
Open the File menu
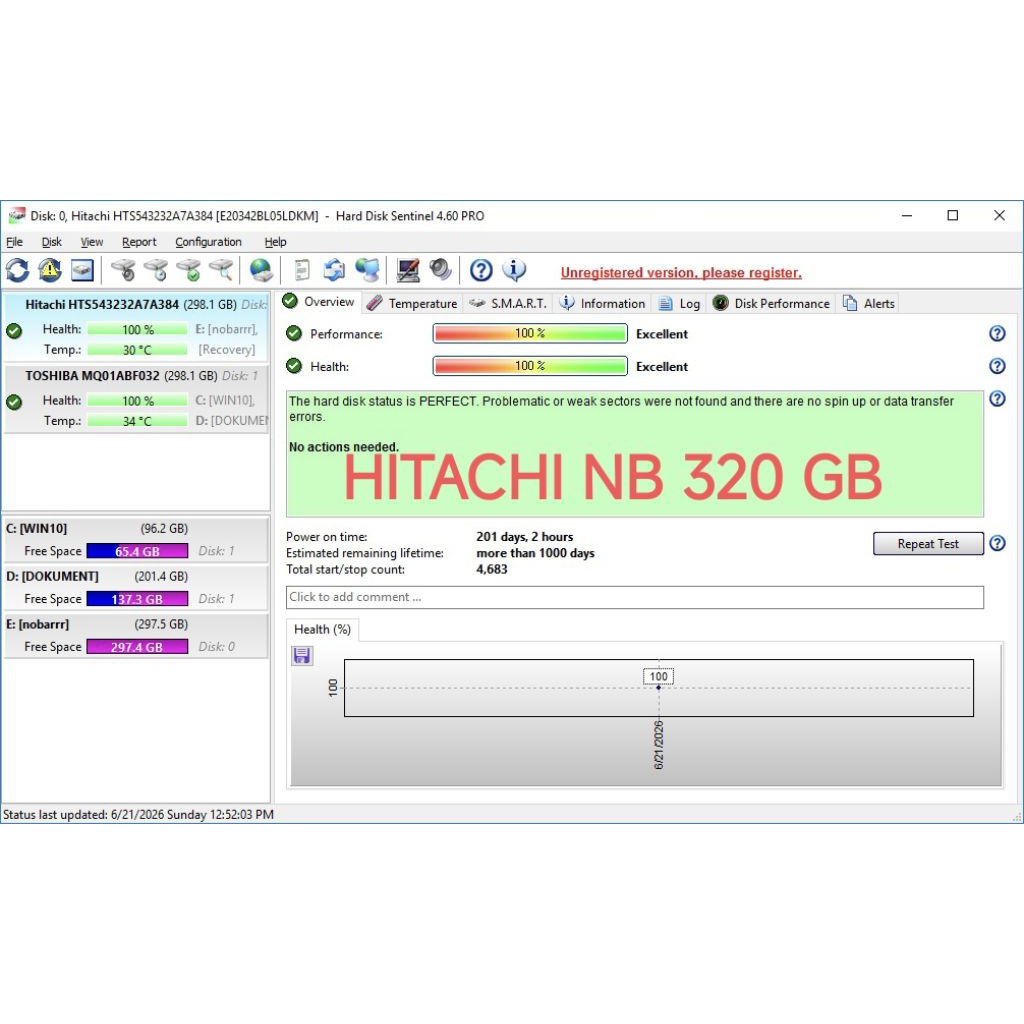pyautogui.click(x=14, y=242)
